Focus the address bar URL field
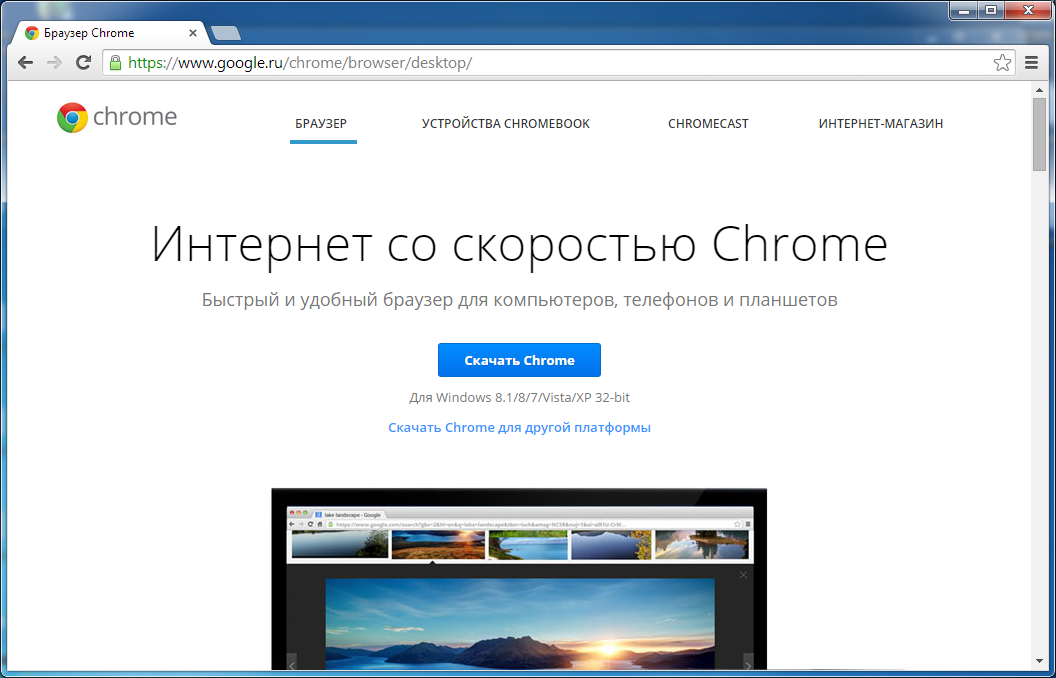 pos(558,63)
